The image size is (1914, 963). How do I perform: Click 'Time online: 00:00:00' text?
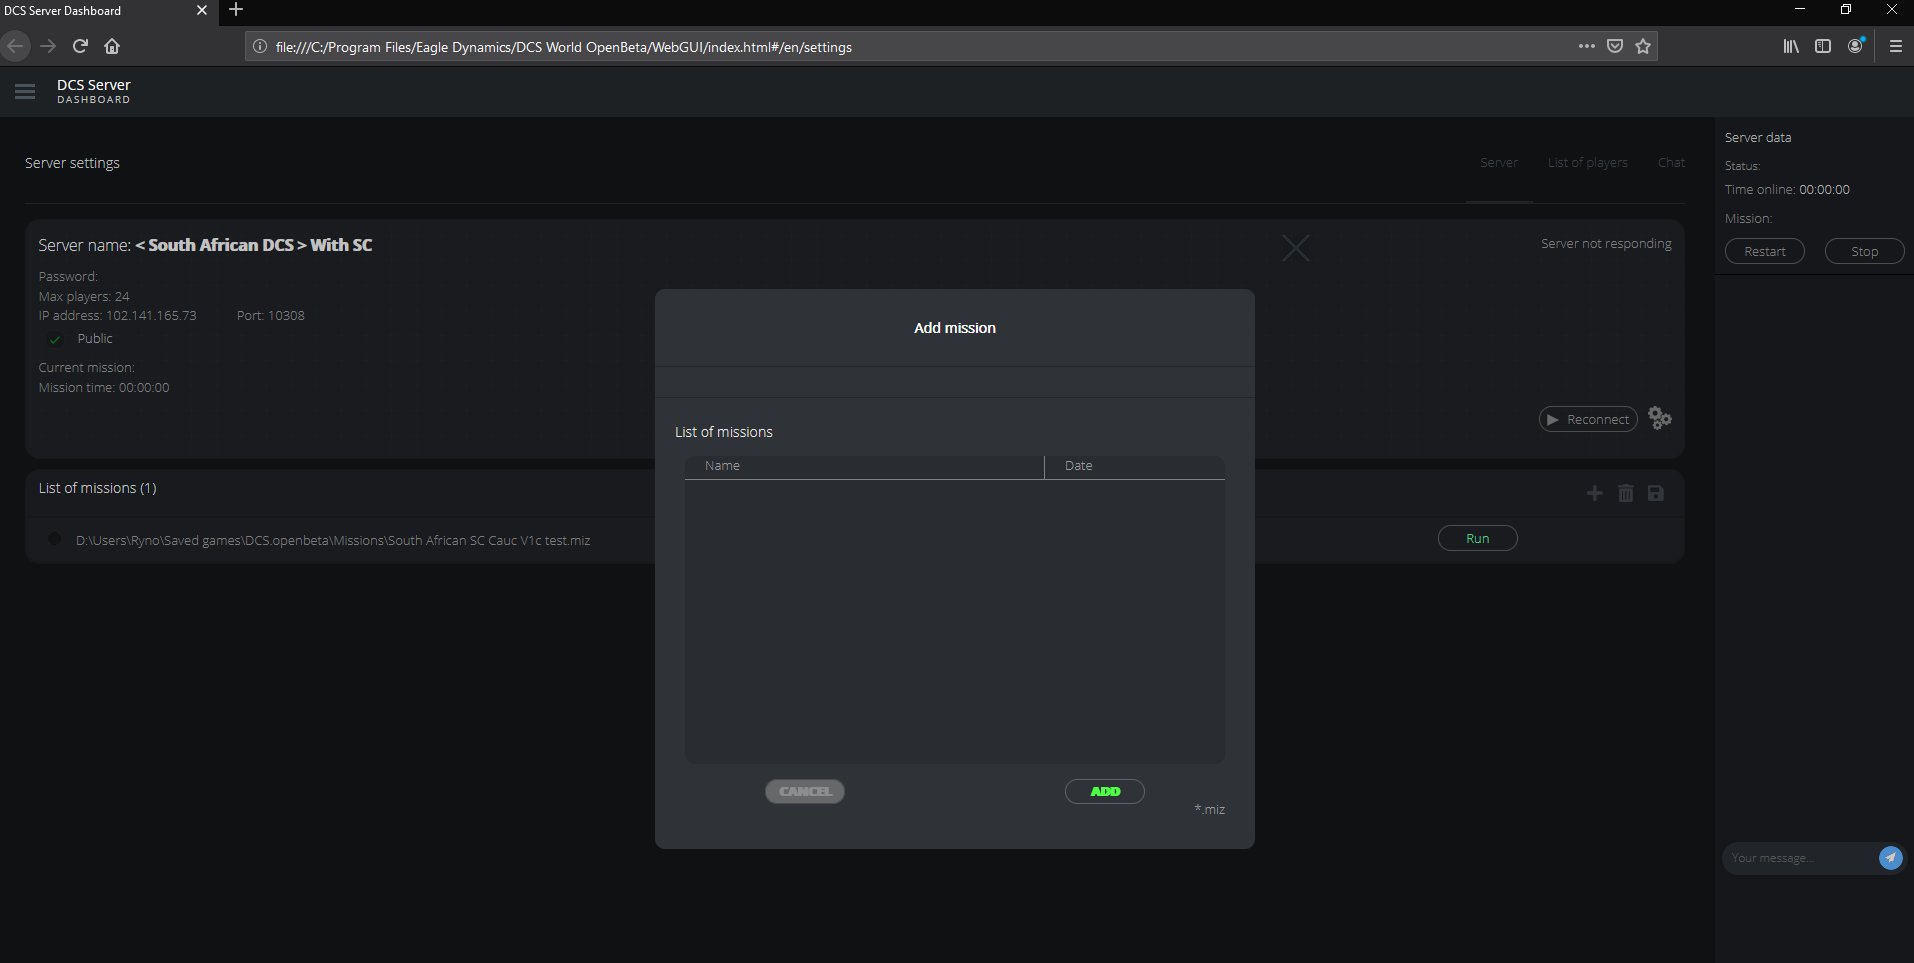(1787, 189)
